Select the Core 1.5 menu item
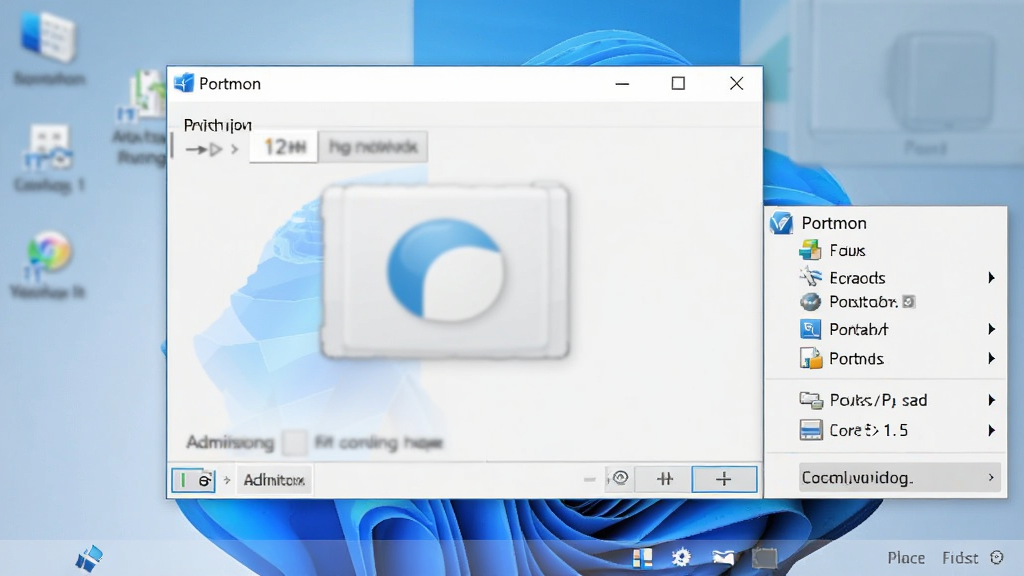1024x576 pixels. (x=868, y=430)
